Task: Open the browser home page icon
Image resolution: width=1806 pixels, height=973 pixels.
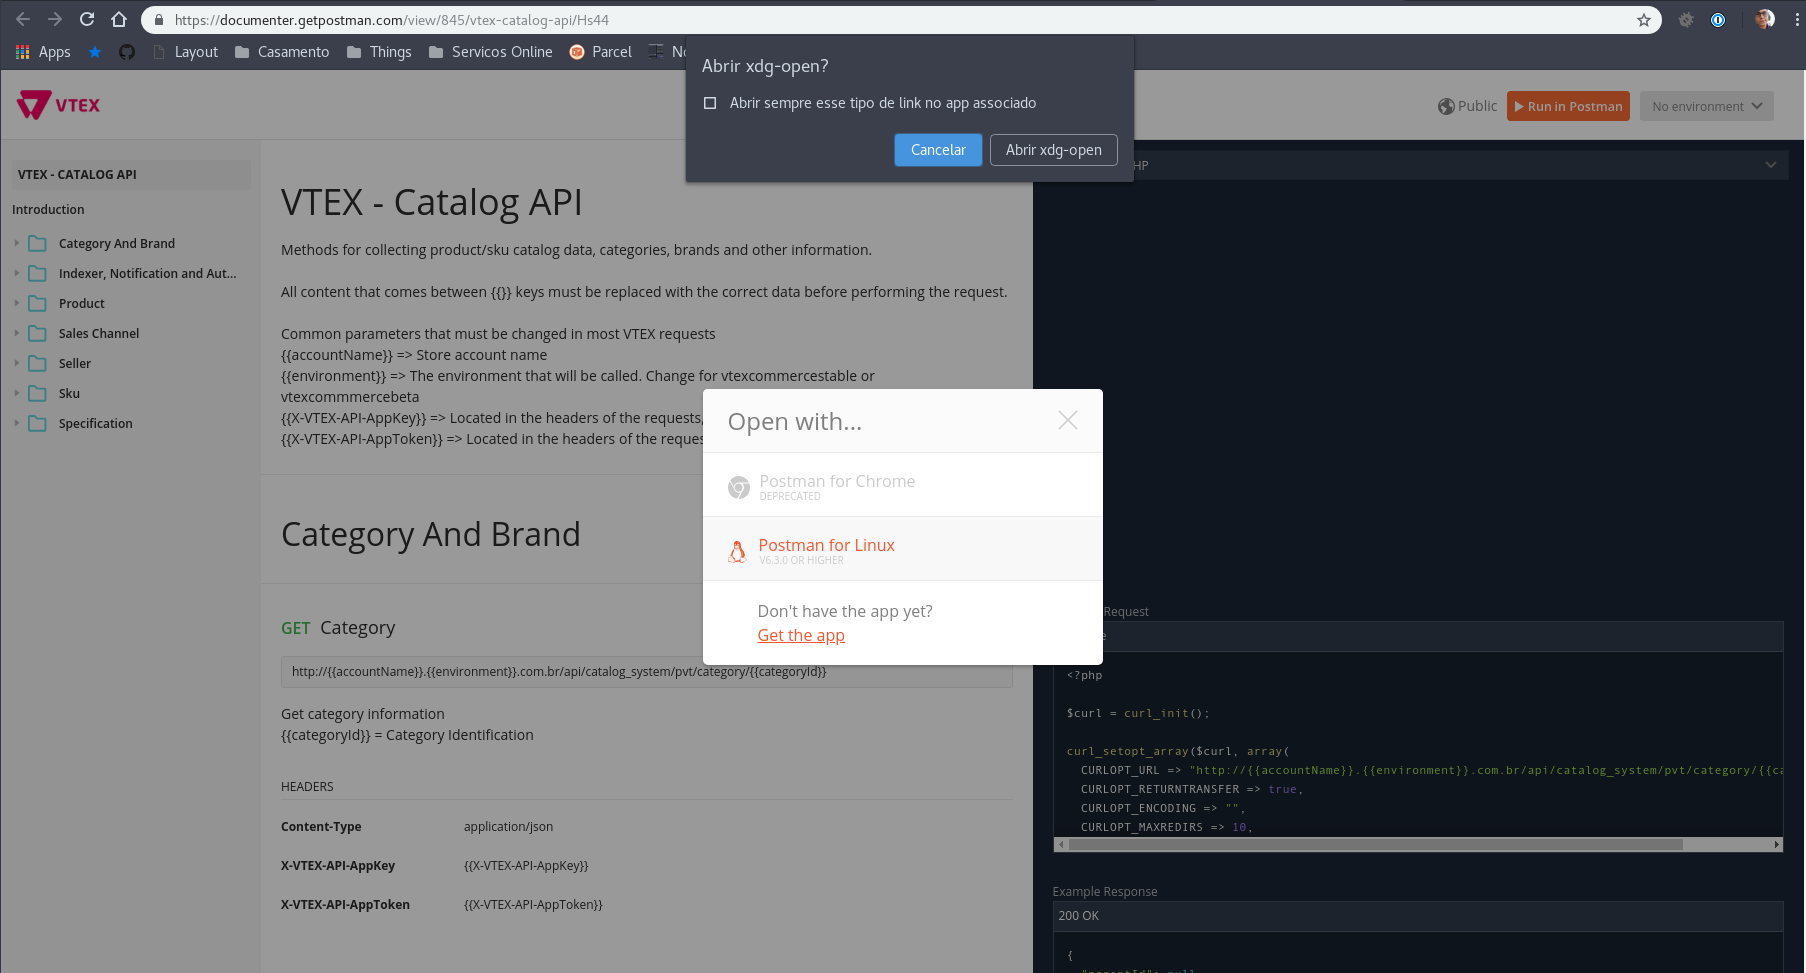Action: pos(119,19)
